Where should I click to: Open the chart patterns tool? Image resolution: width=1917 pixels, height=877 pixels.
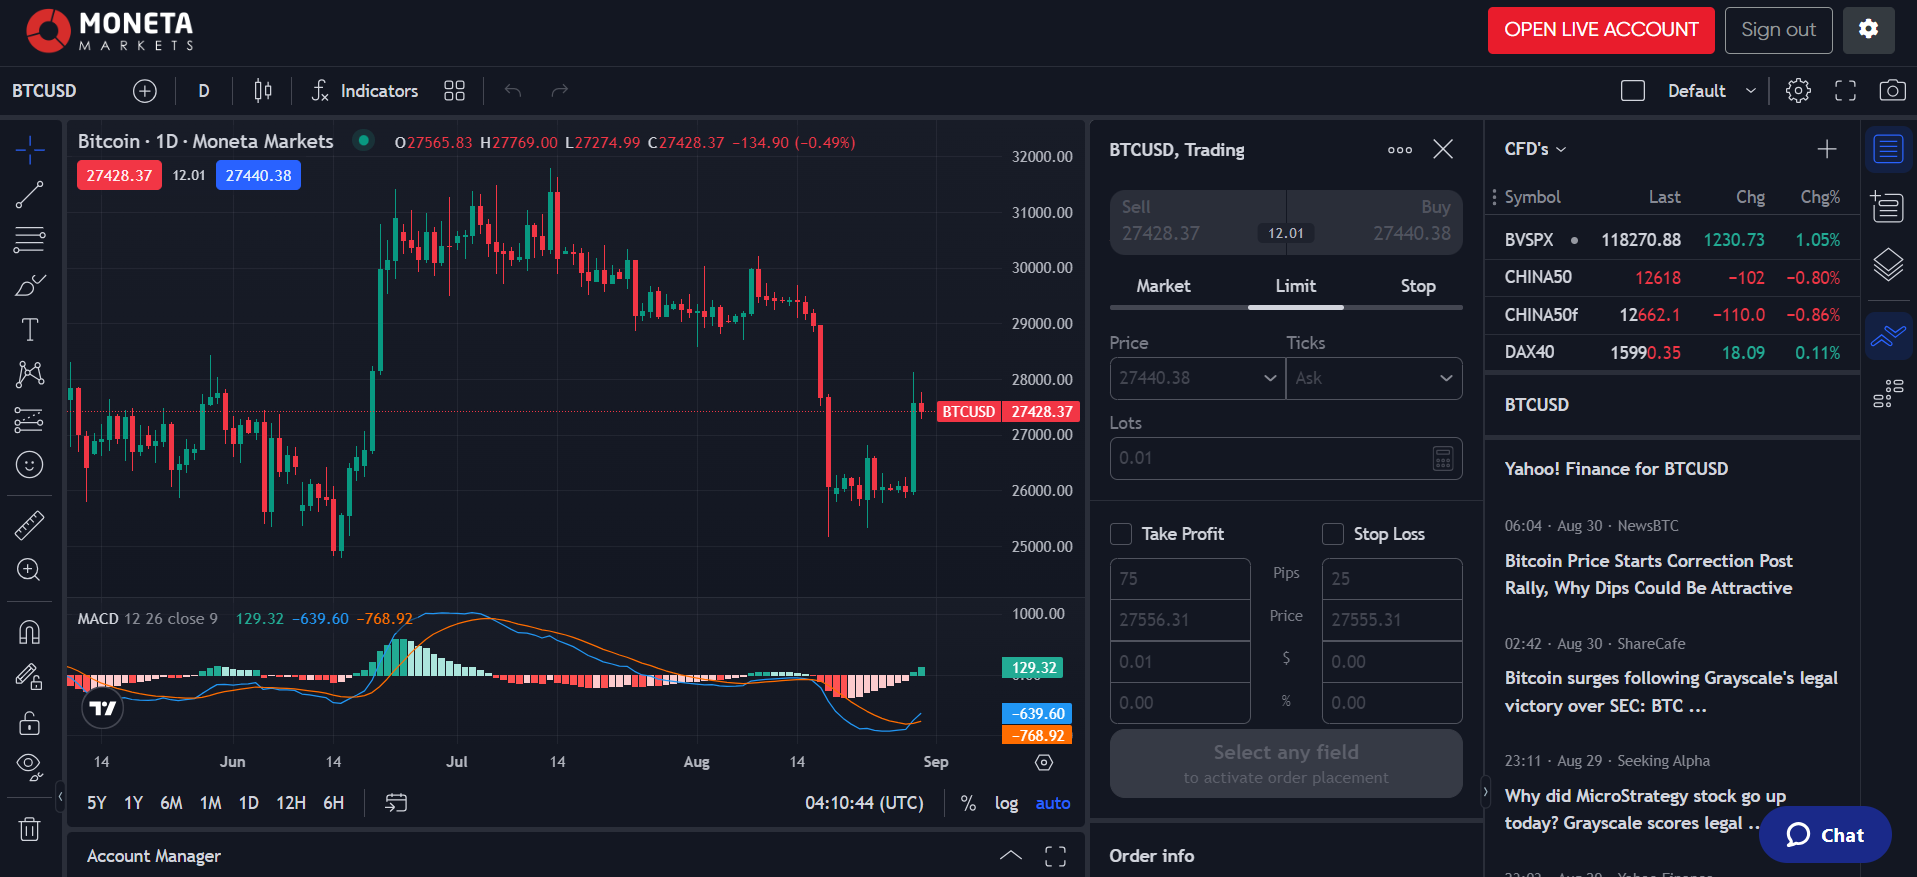[x=30, y=375]
